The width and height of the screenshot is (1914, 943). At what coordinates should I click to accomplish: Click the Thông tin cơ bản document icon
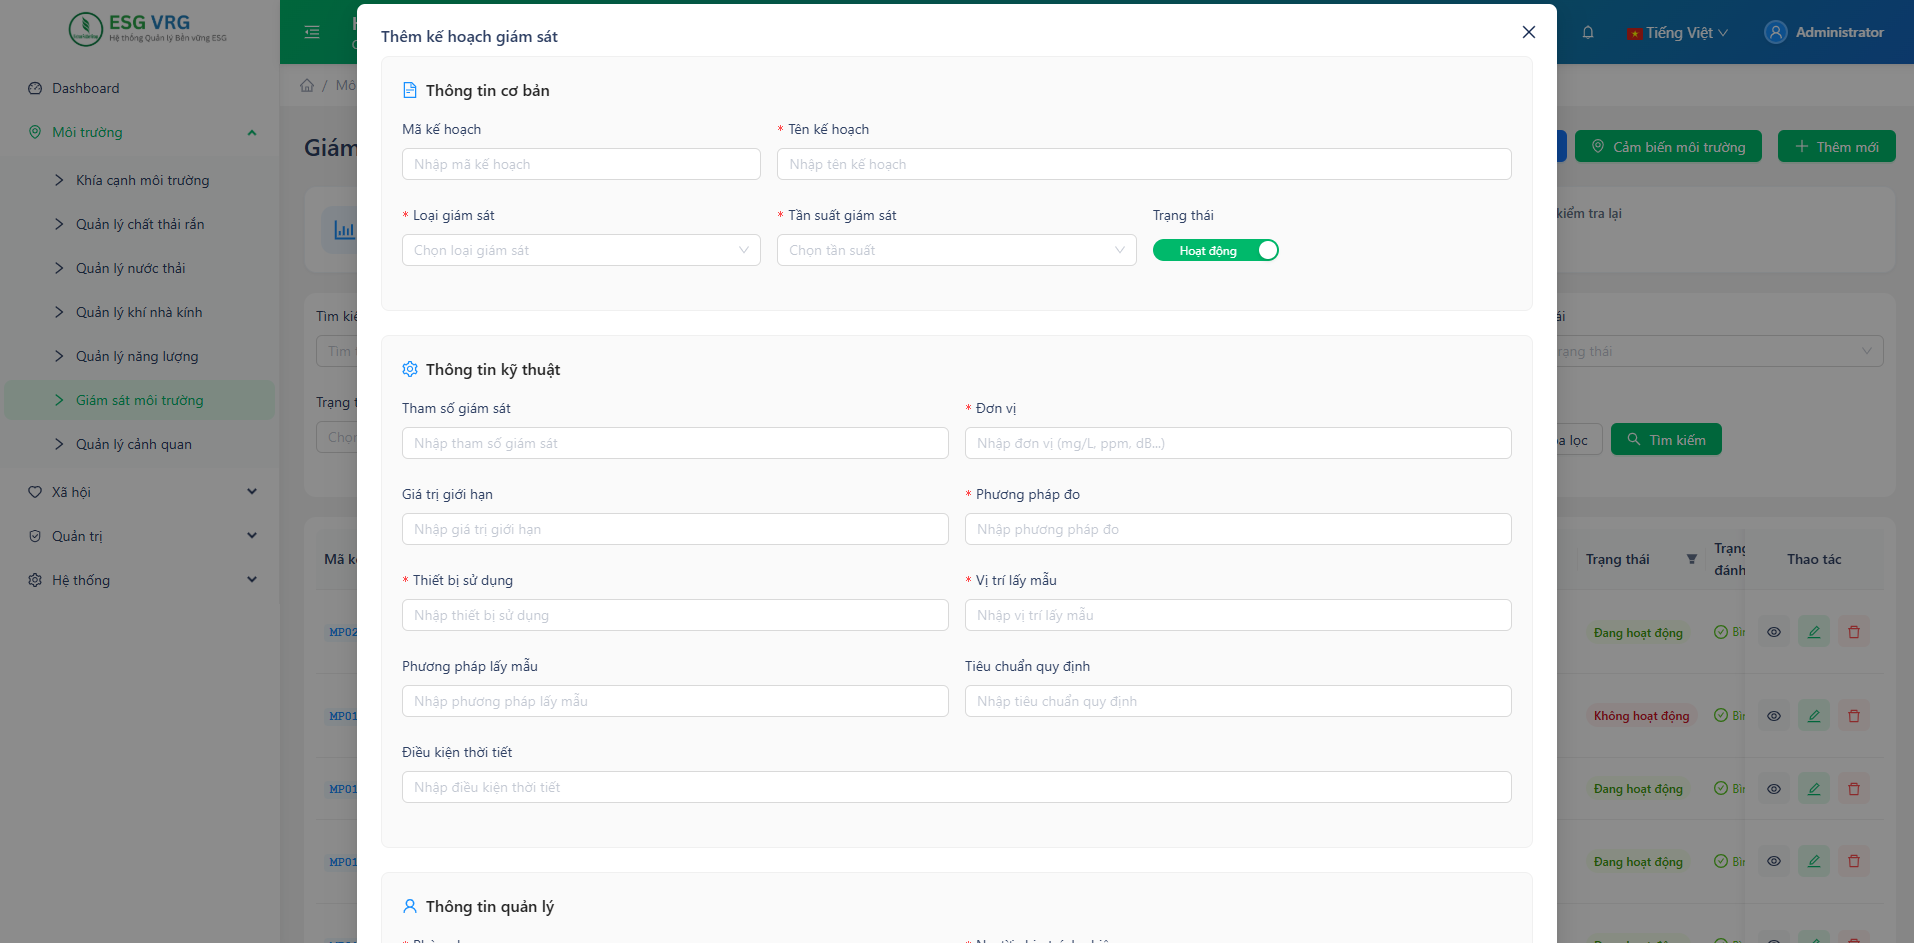coord(410,90)
